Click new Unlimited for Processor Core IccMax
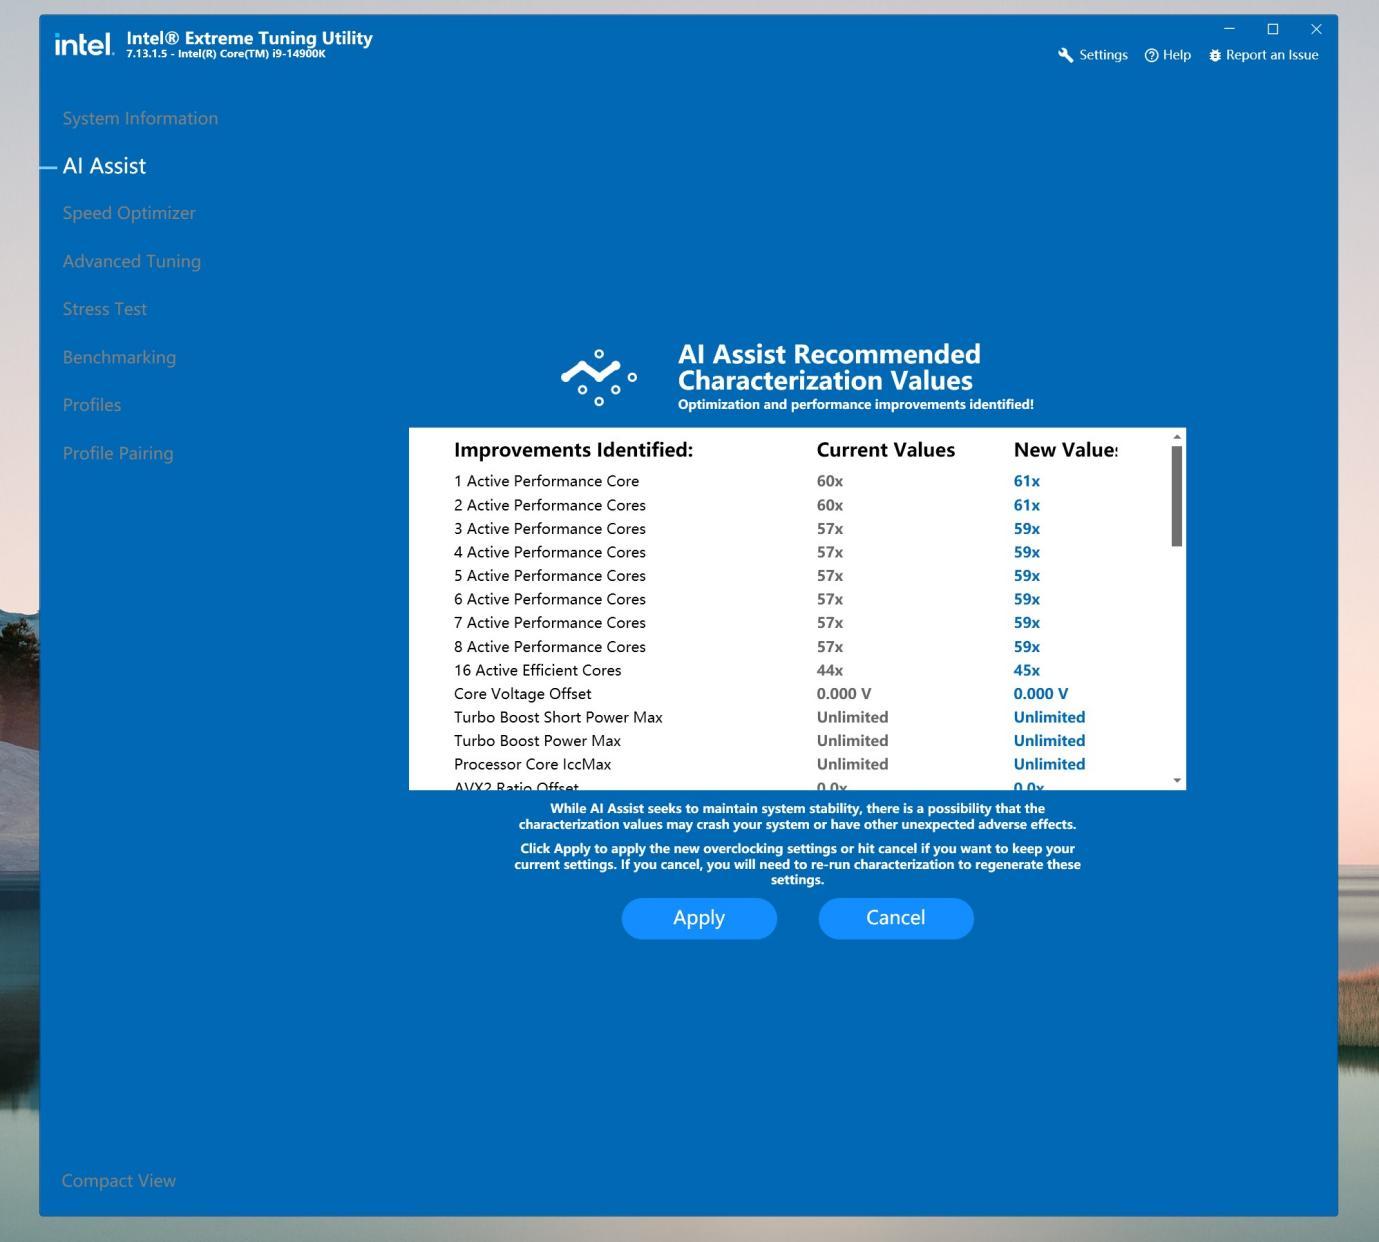 point(1049,764)
